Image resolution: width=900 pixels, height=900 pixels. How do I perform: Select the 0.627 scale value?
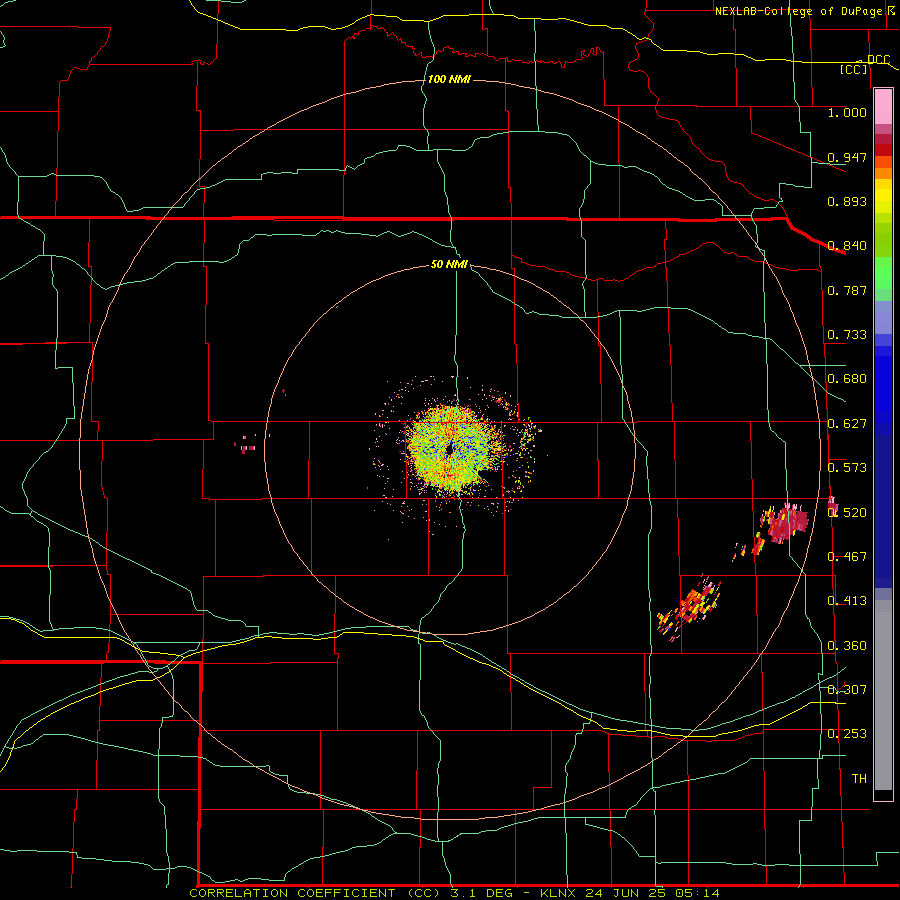coord(847,424)
